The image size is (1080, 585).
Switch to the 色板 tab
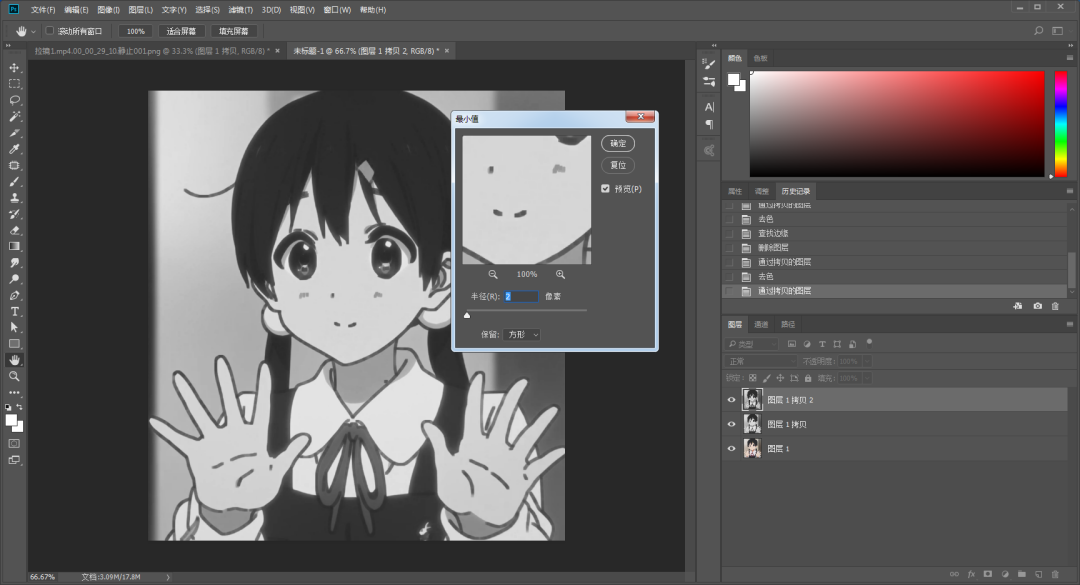760,59
